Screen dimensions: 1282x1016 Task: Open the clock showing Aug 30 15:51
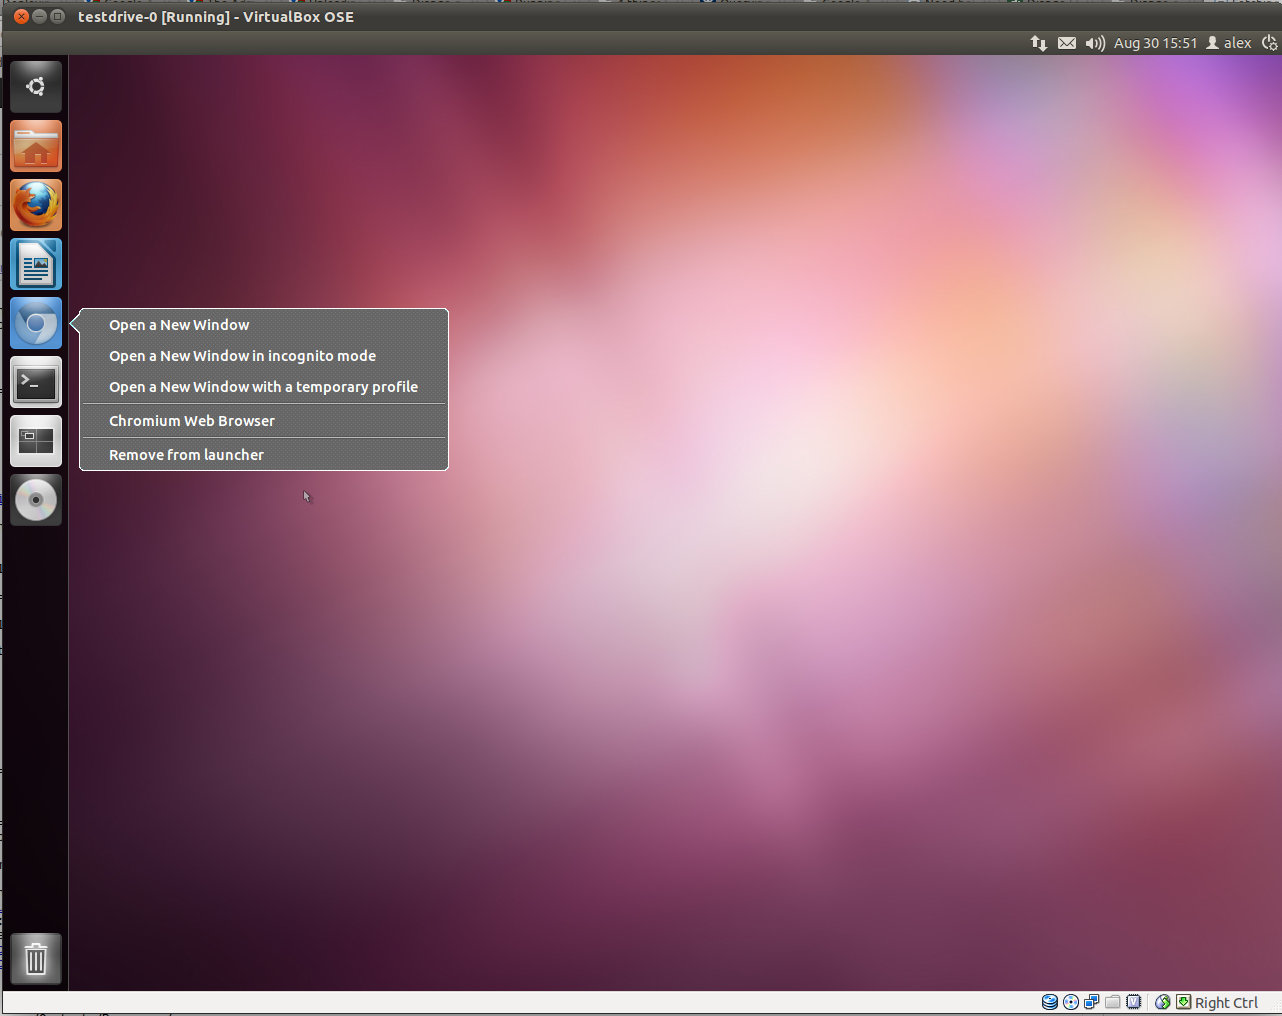[x=1155, y=43]
